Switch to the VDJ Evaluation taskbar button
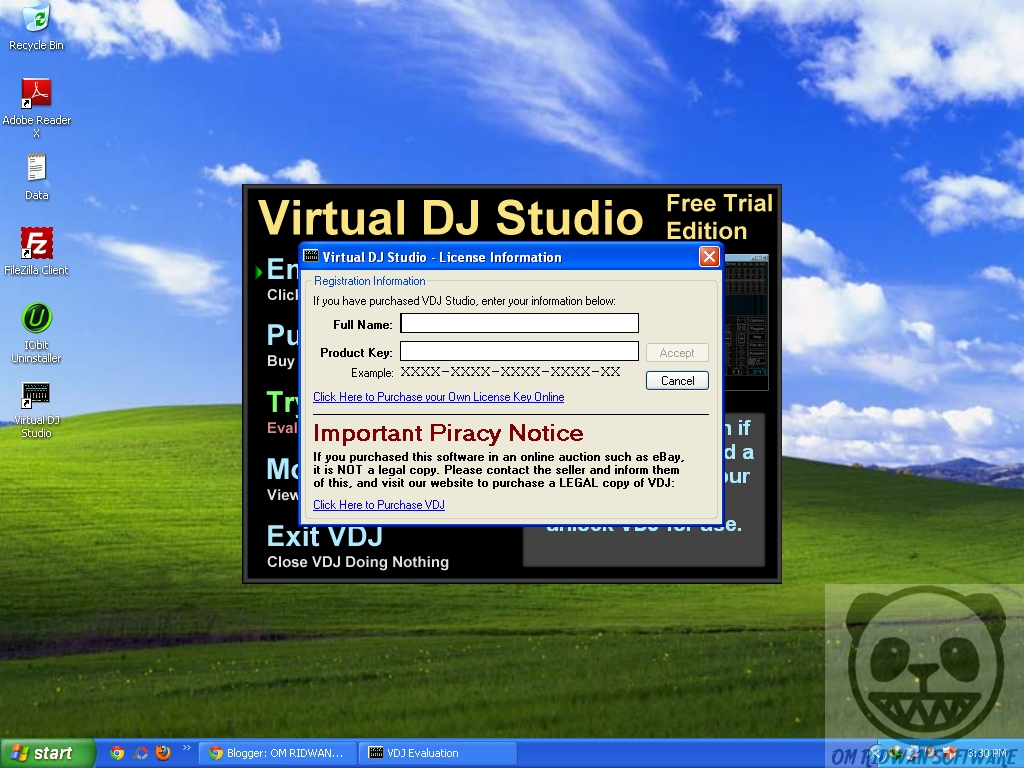The width and height of the screenshot is (1024, 768). (438, 753)
